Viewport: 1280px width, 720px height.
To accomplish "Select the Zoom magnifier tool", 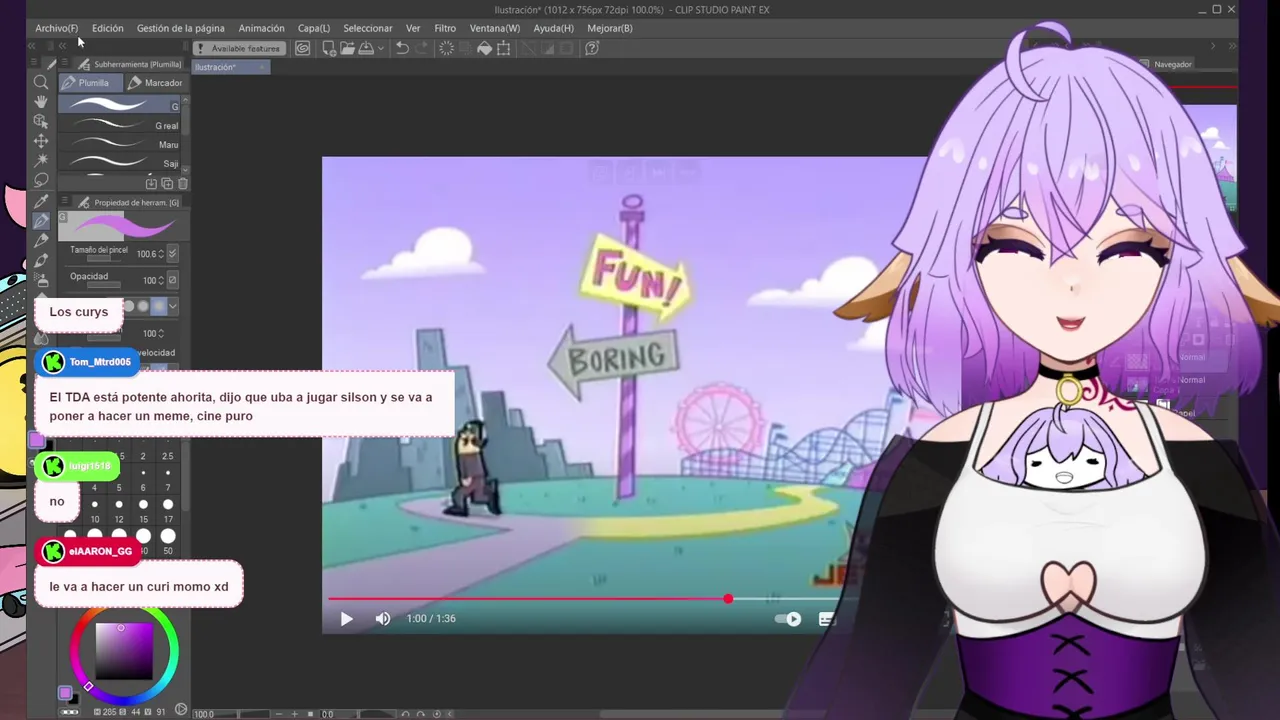I will pos(41,82).
